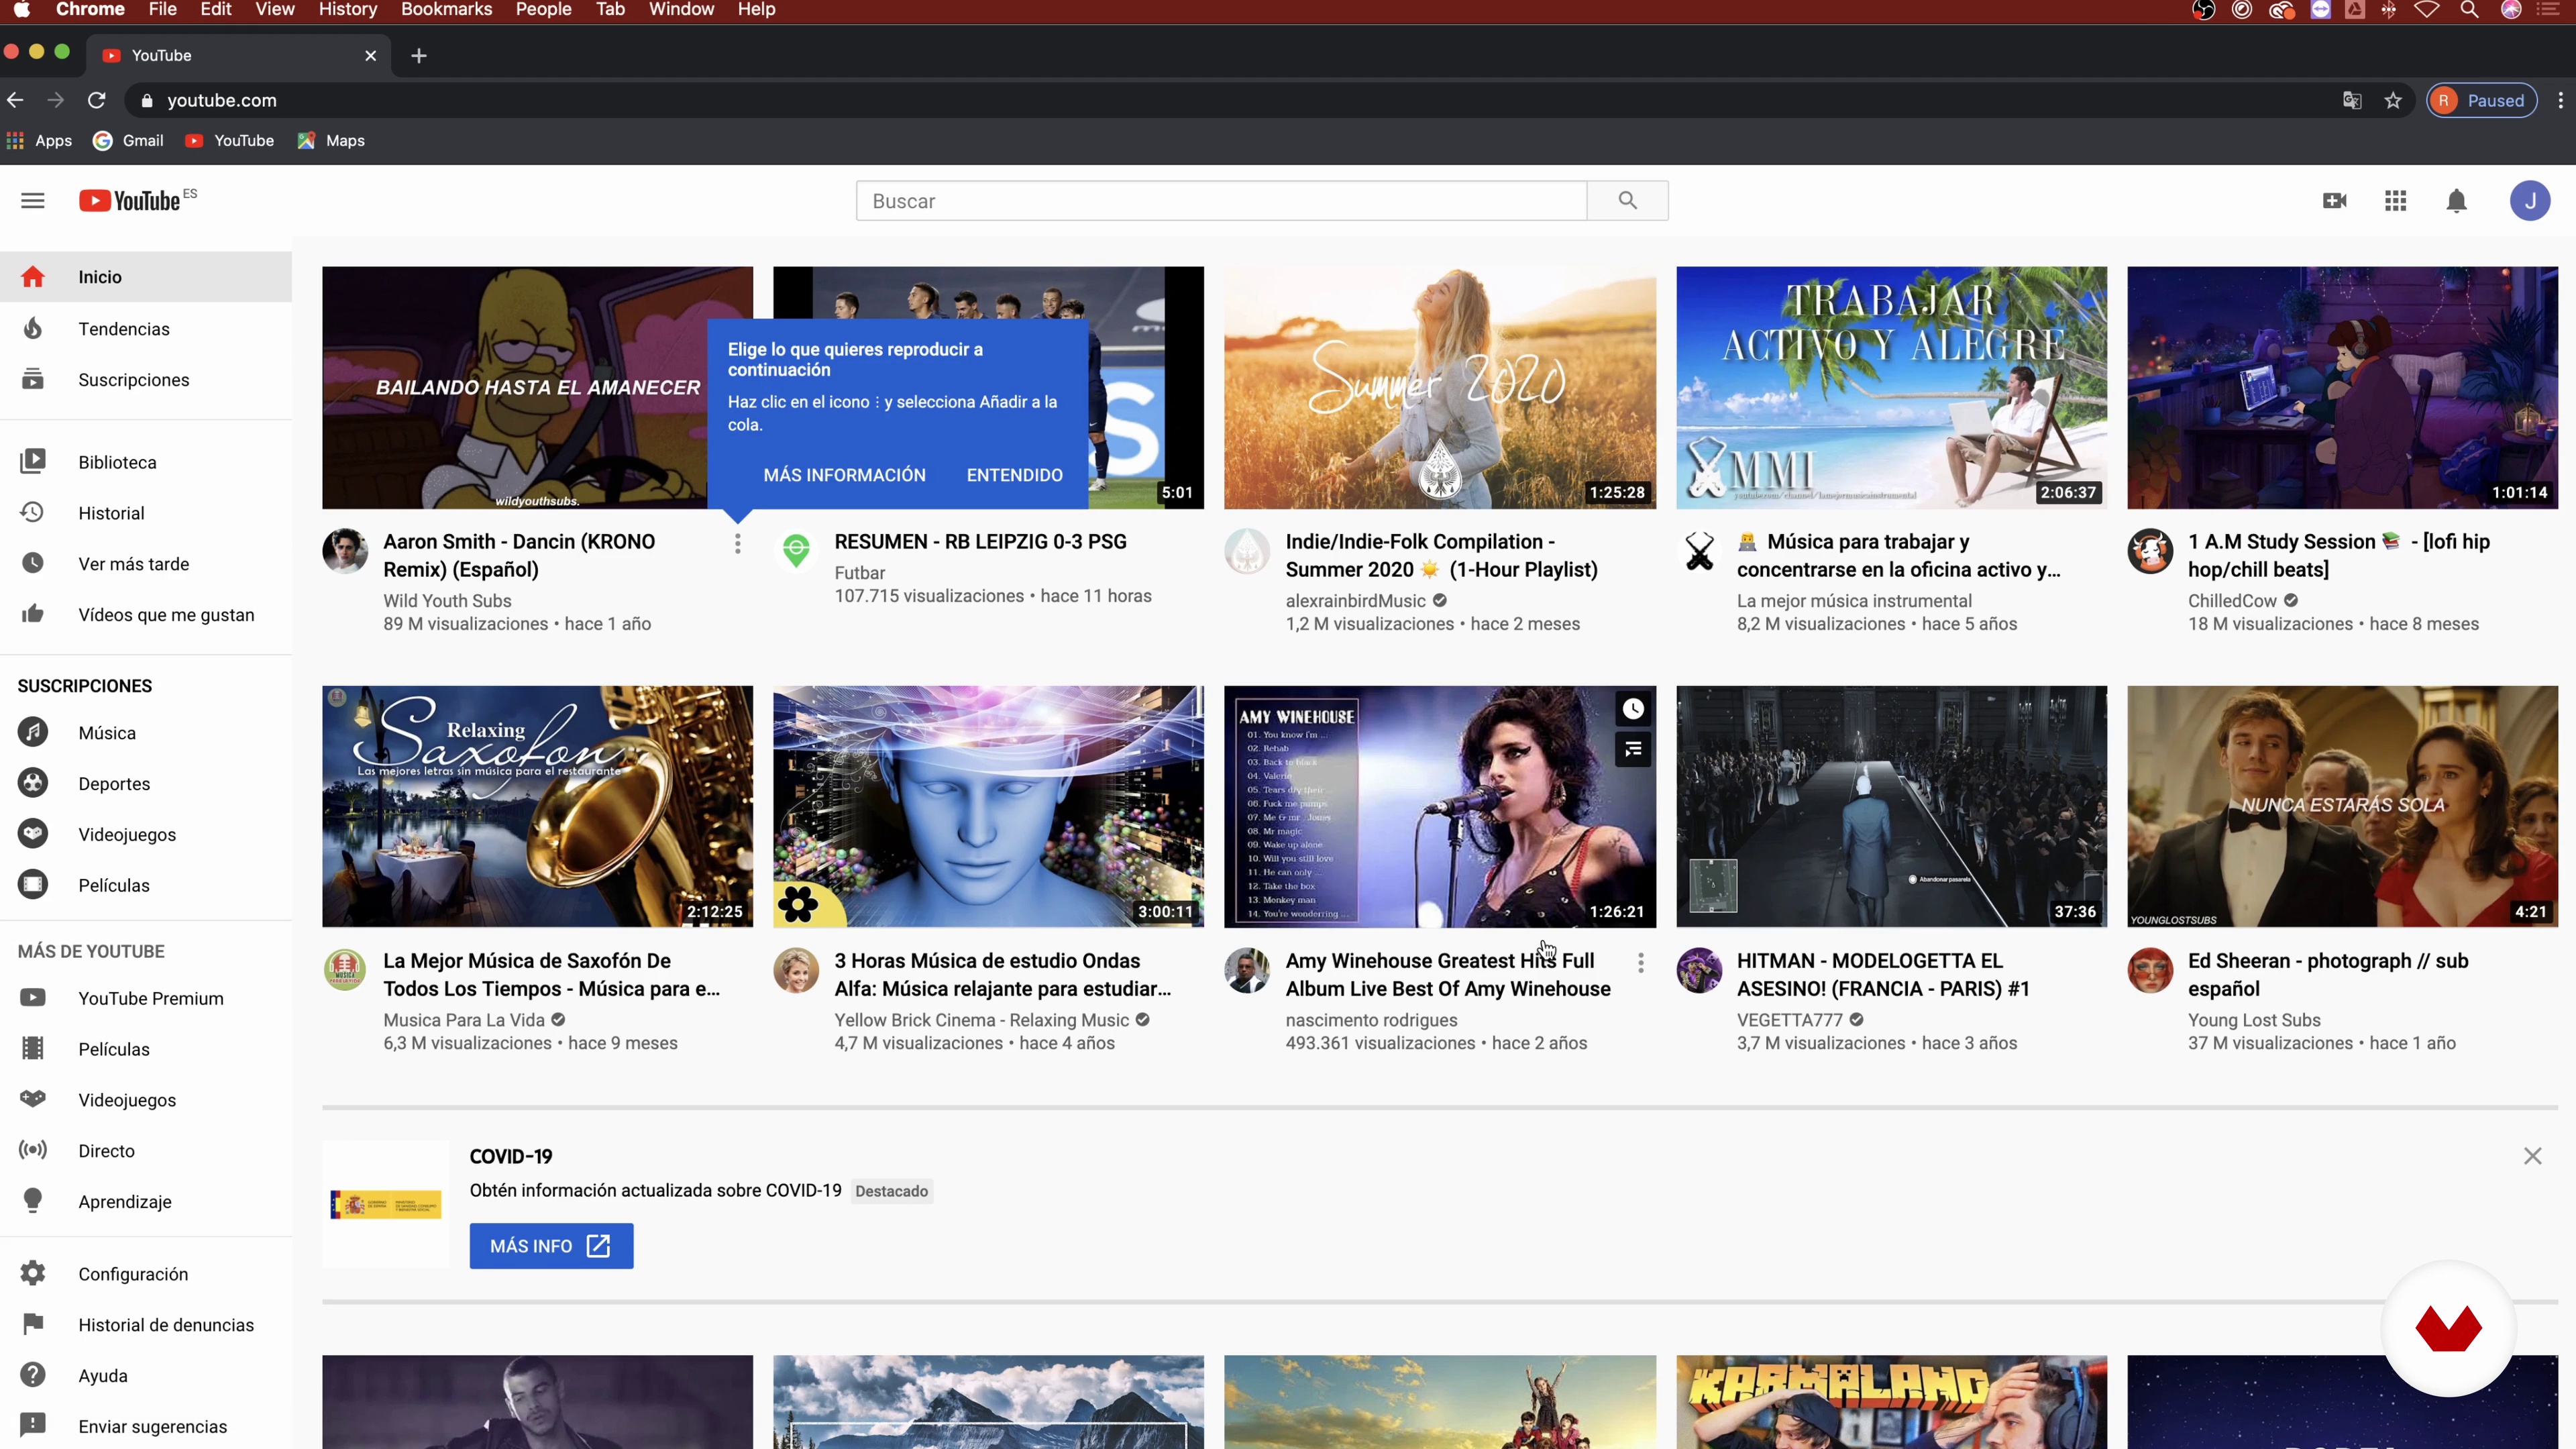This screenshot has width=2576, height=1449.
Task: Open the People menu in the menu bar
Action: (543, 10)
